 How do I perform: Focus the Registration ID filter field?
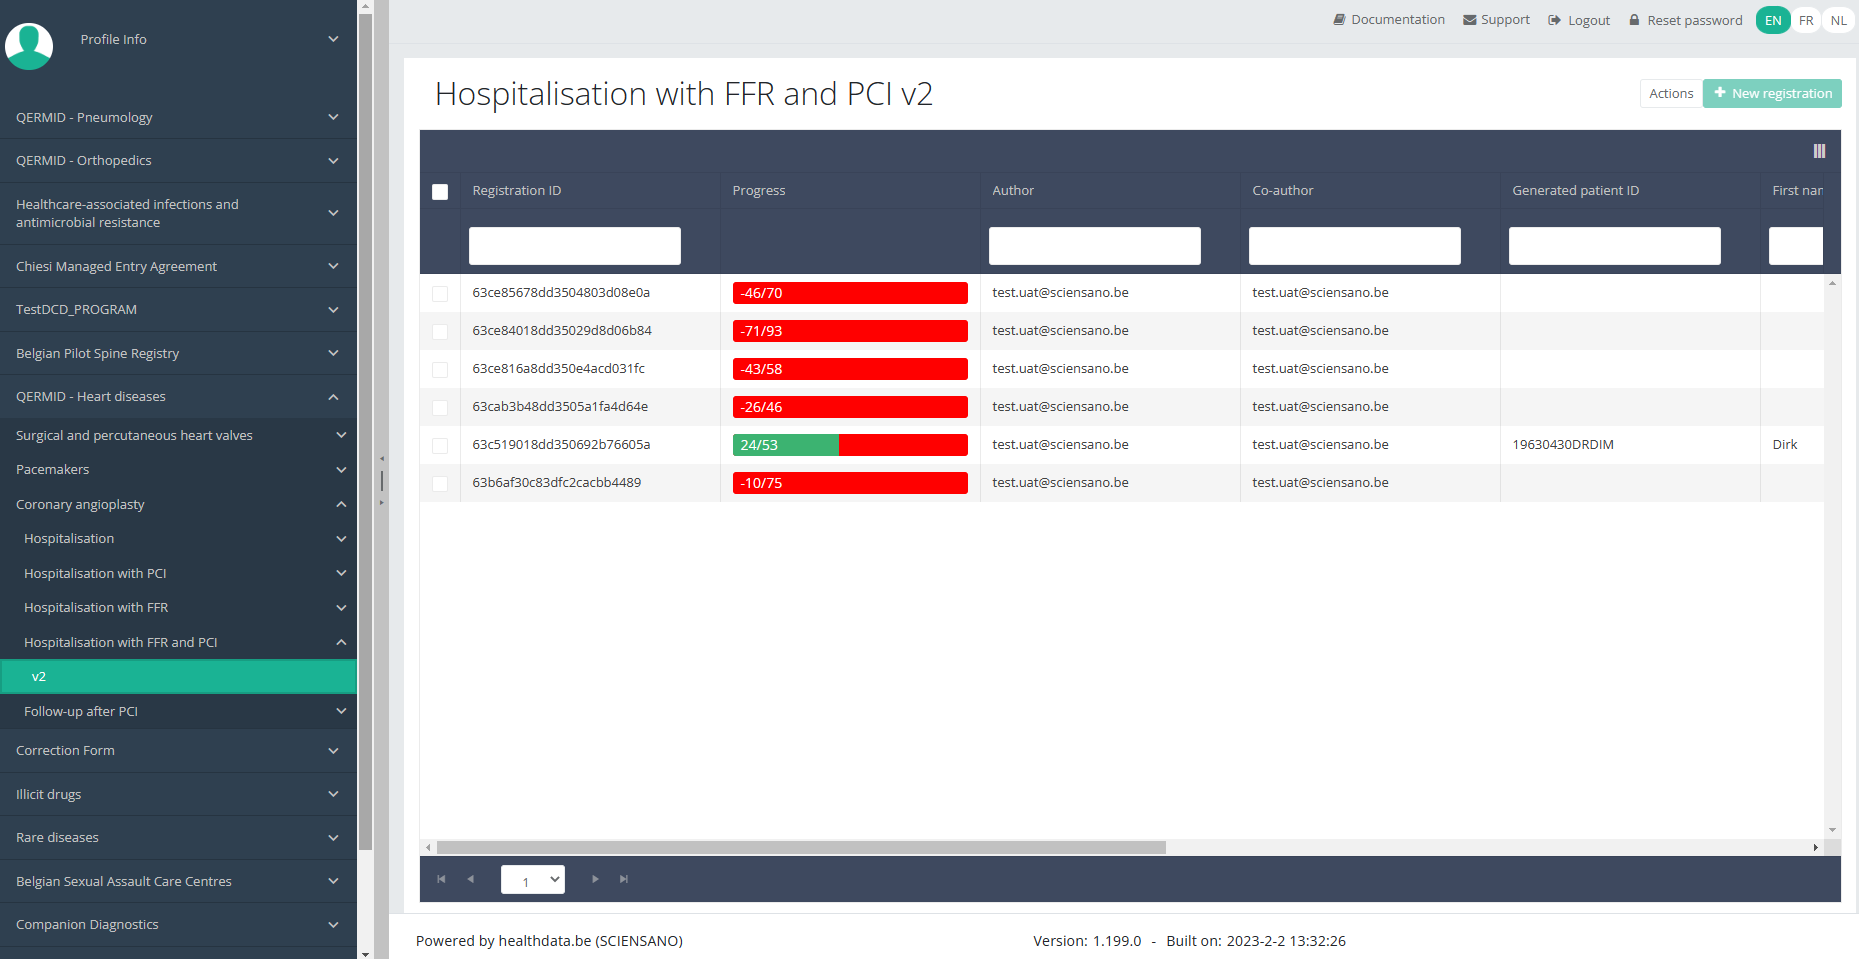(574, 246)
